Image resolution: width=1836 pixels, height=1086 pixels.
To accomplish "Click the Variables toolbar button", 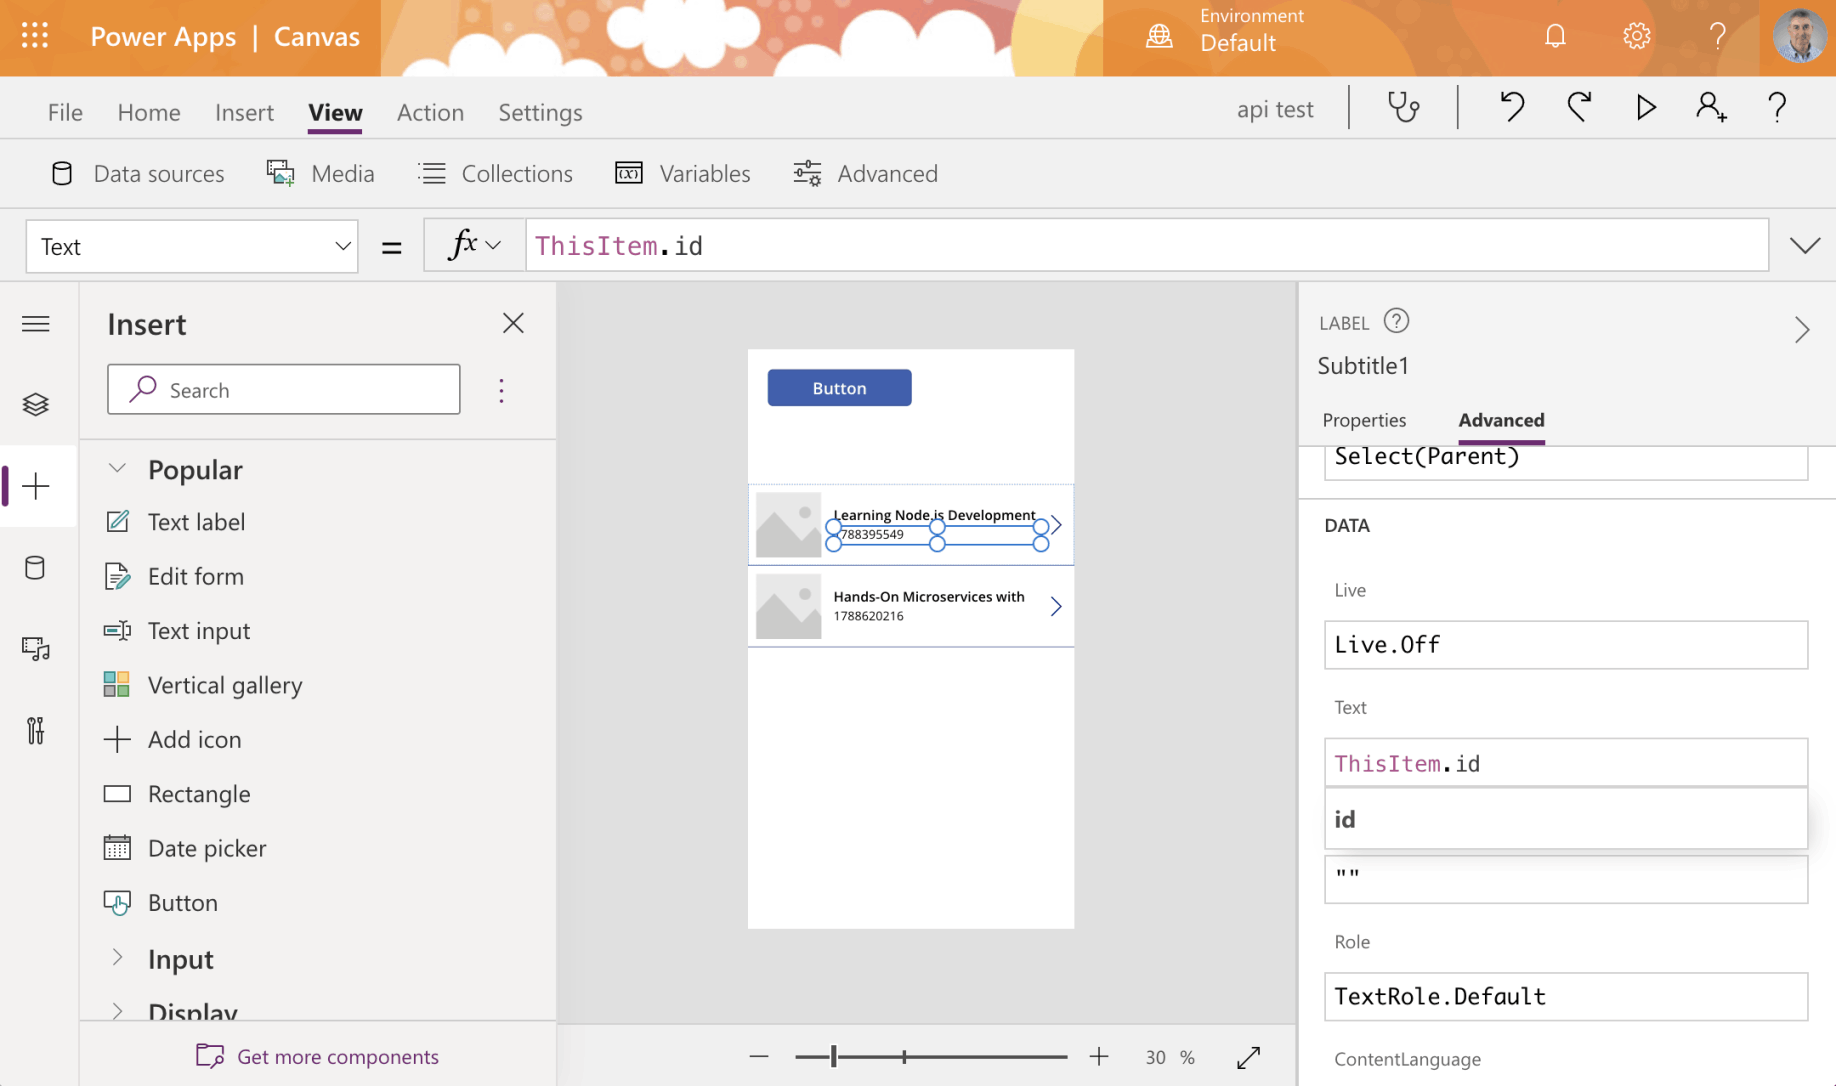I will point(683,174).
